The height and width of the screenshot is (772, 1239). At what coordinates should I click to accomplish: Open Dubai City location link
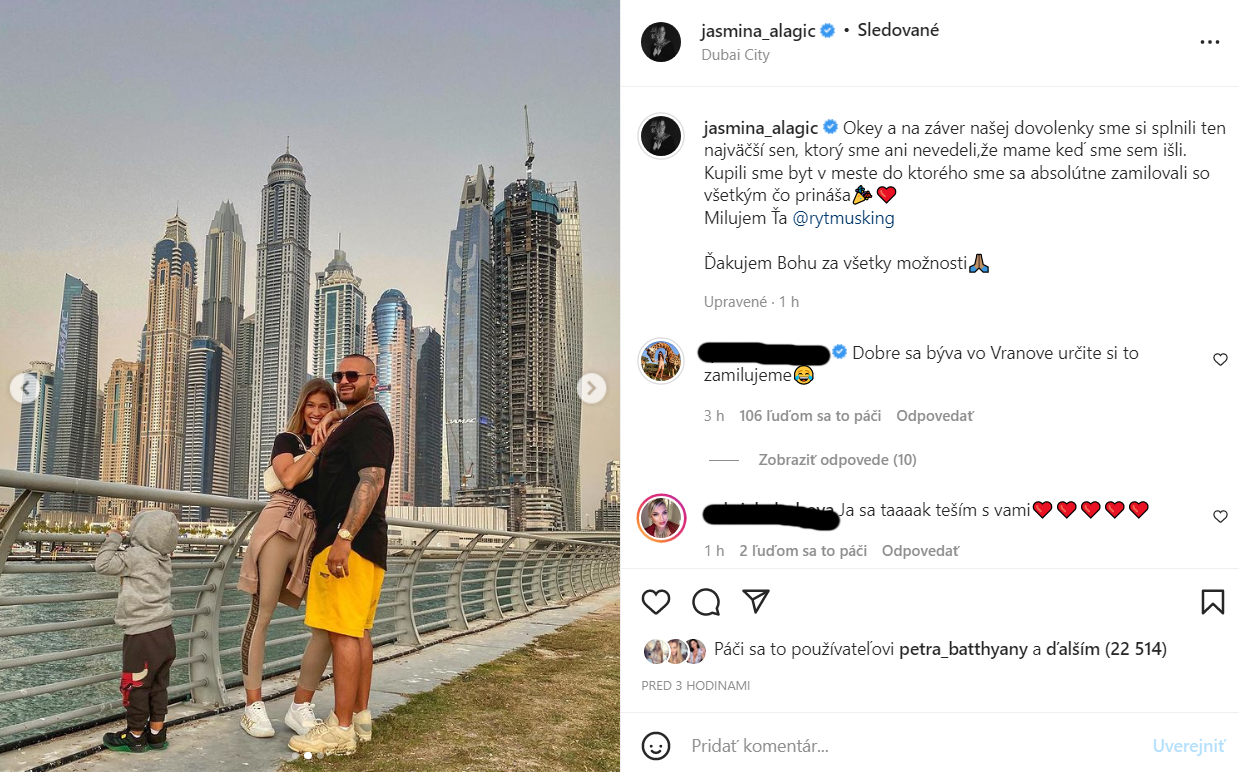[x=735, y=55]
